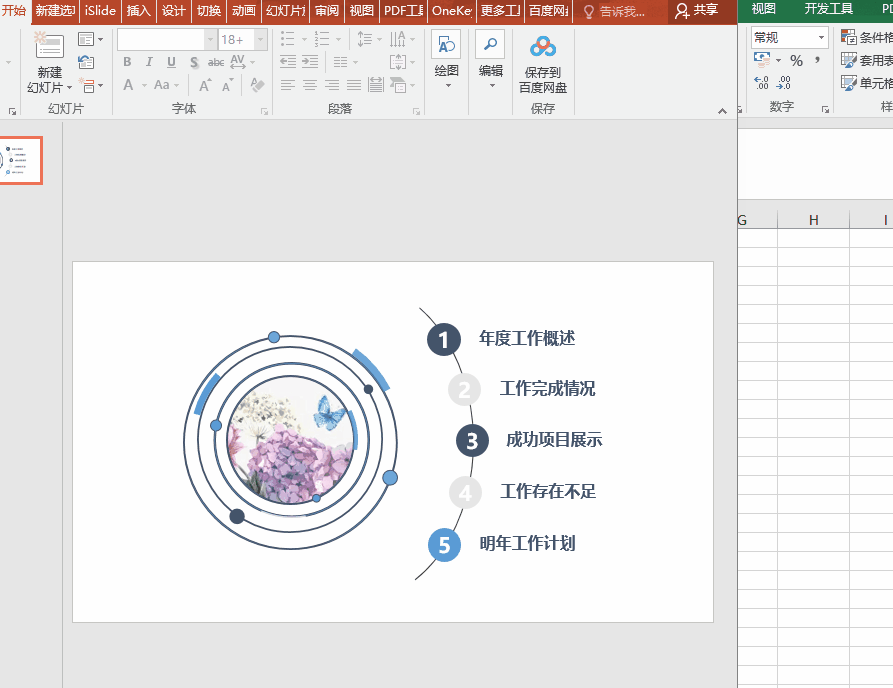
Task: Click Excel Accounting Number Format icon
Action: click(x=762, y=60)
